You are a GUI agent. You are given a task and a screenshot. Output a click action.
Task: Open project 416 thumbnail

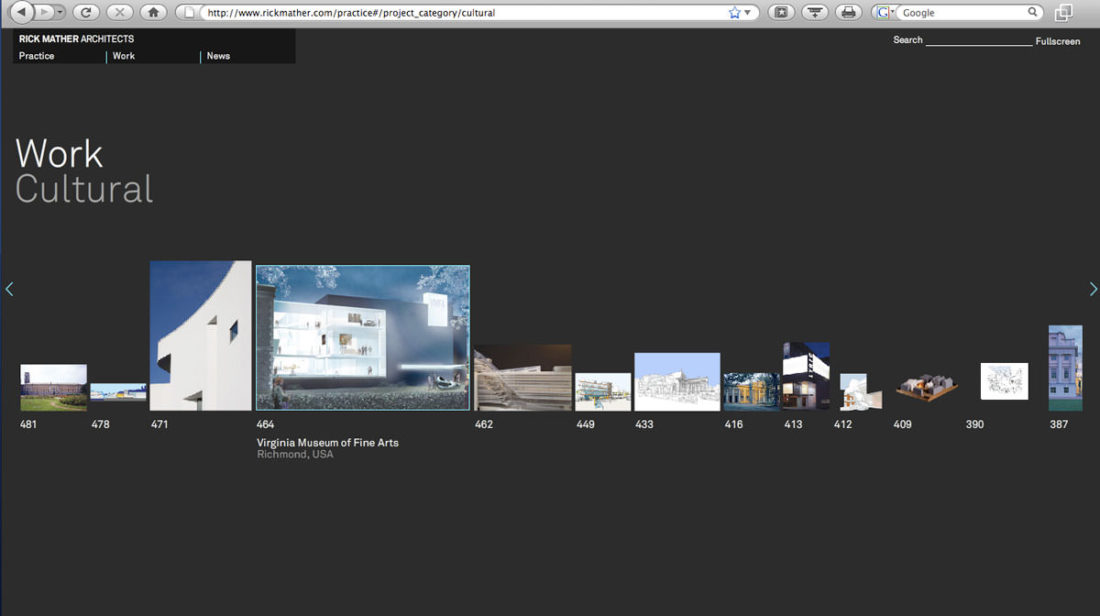click(x=751, y=391)
